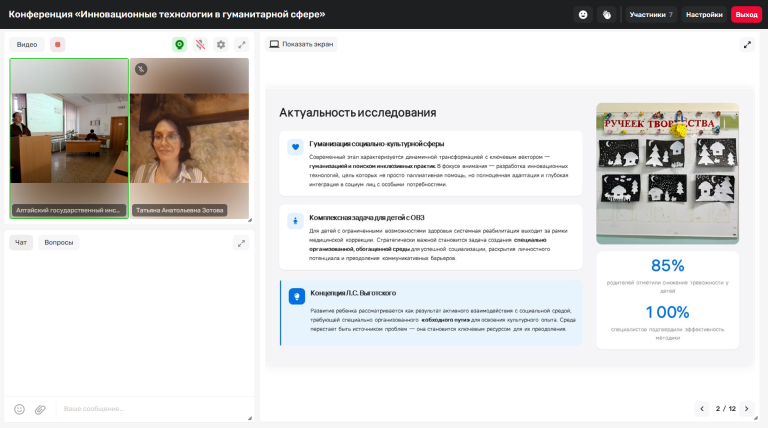
Task: Switch to the Вопросы tab
Action: coord(59,242)
